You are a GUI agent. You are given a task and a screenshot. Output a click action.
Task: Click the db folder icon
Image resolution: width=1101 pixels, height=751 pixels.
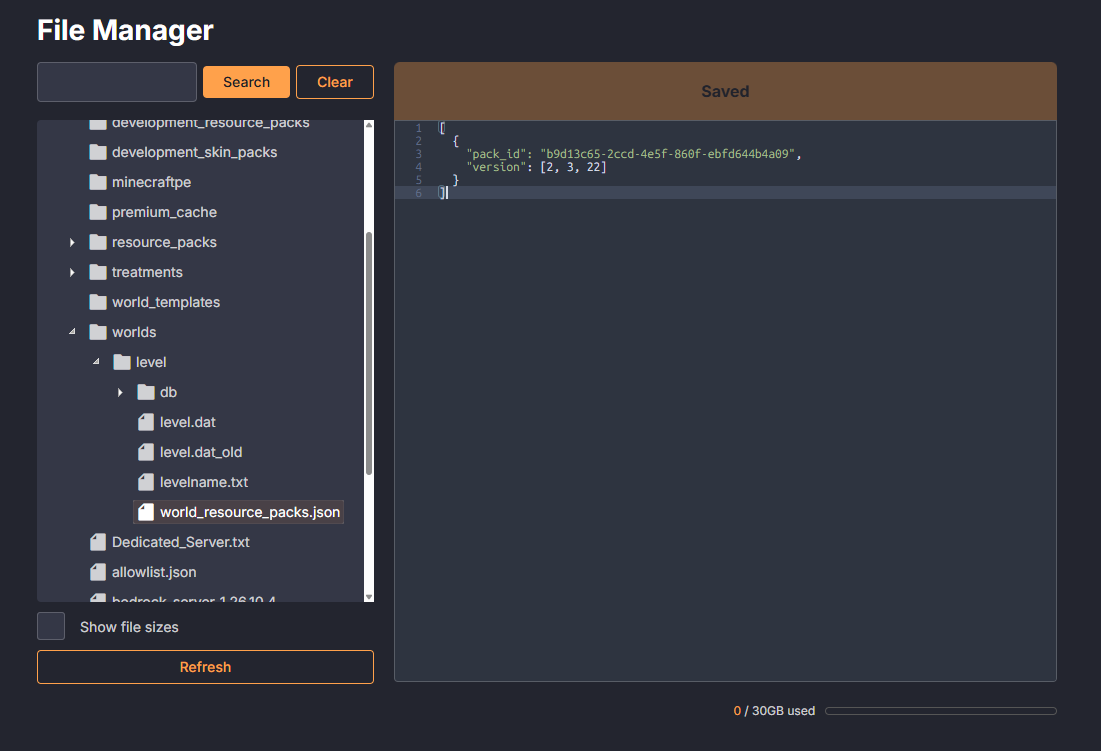tap(146, 392)
